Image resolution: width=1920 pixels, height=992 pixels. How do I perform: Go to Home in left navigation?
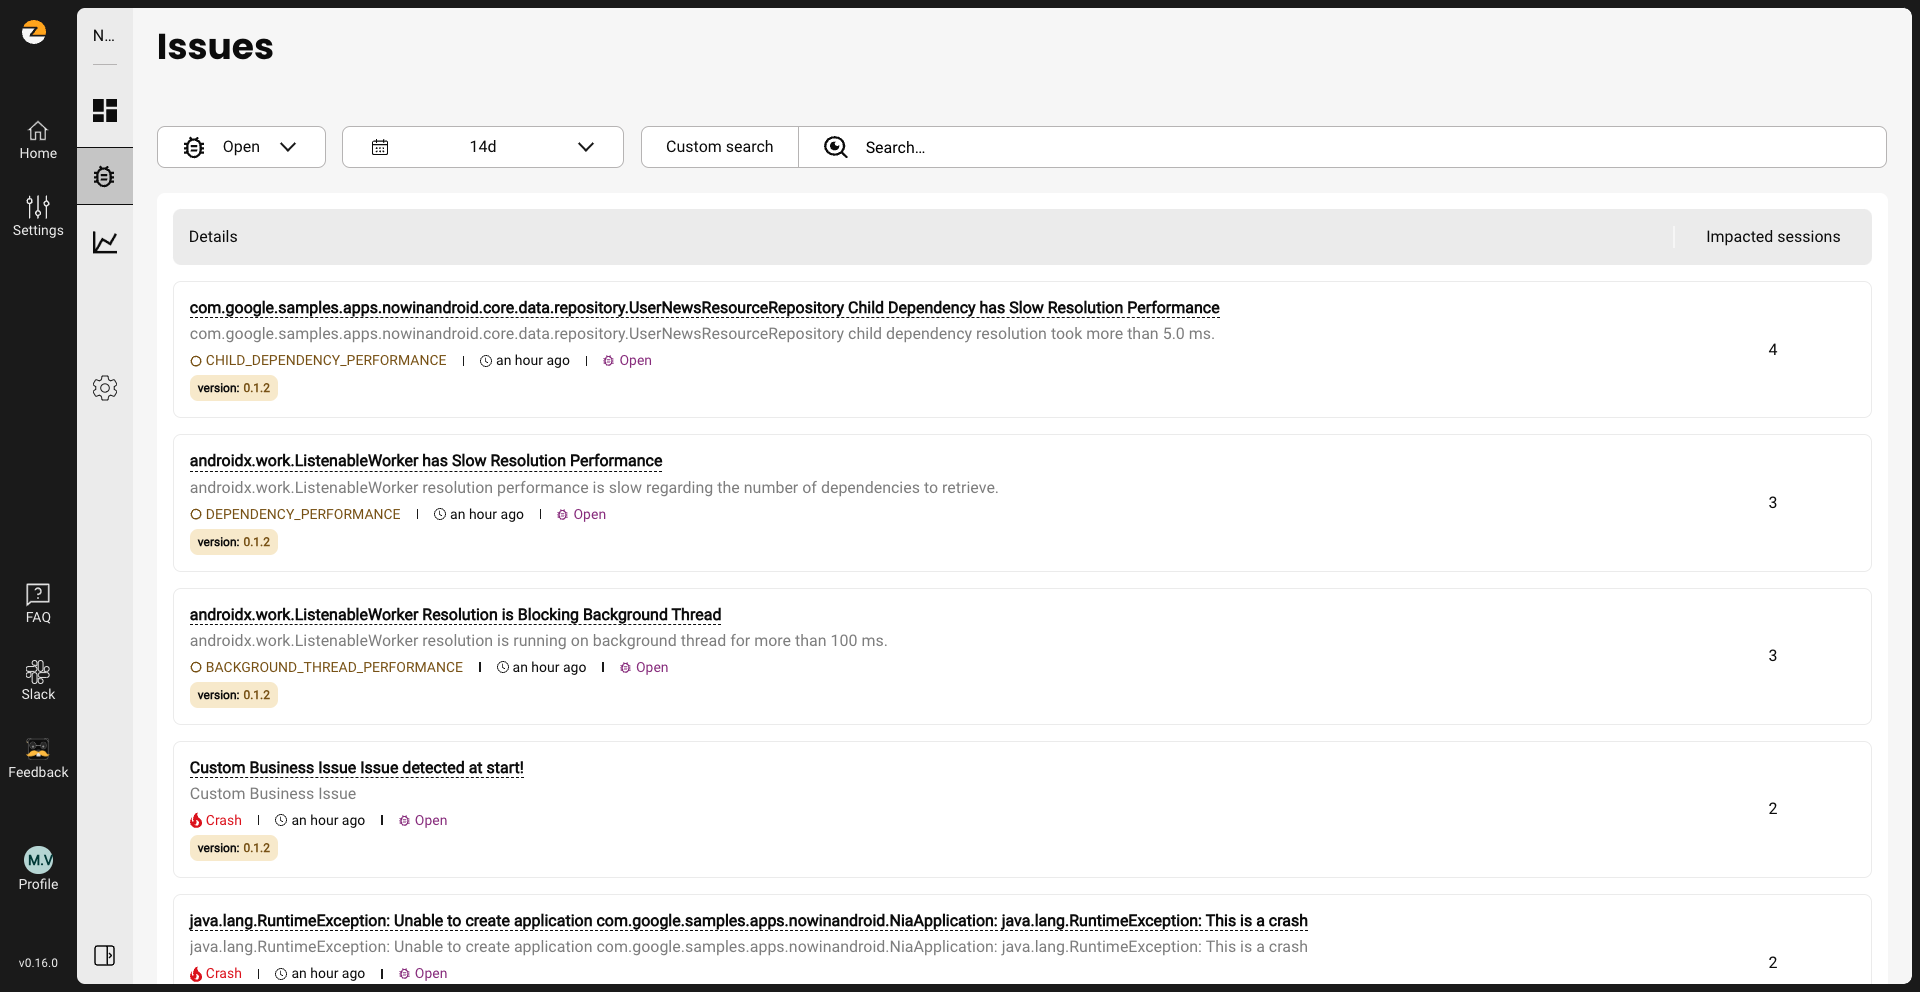click(x=38, y=140)
